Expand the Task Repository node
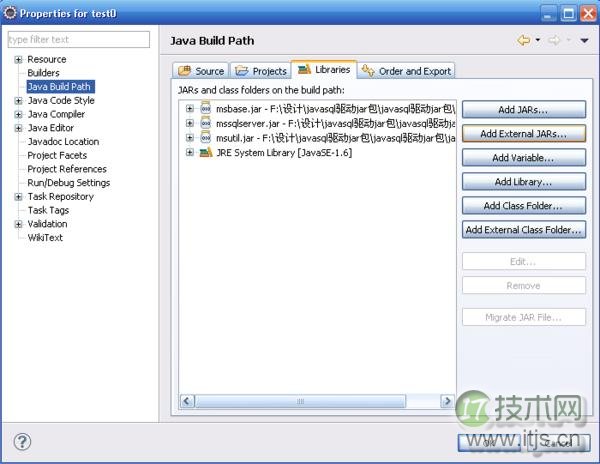This screenshot has height=464, width=600. [18, 197]
